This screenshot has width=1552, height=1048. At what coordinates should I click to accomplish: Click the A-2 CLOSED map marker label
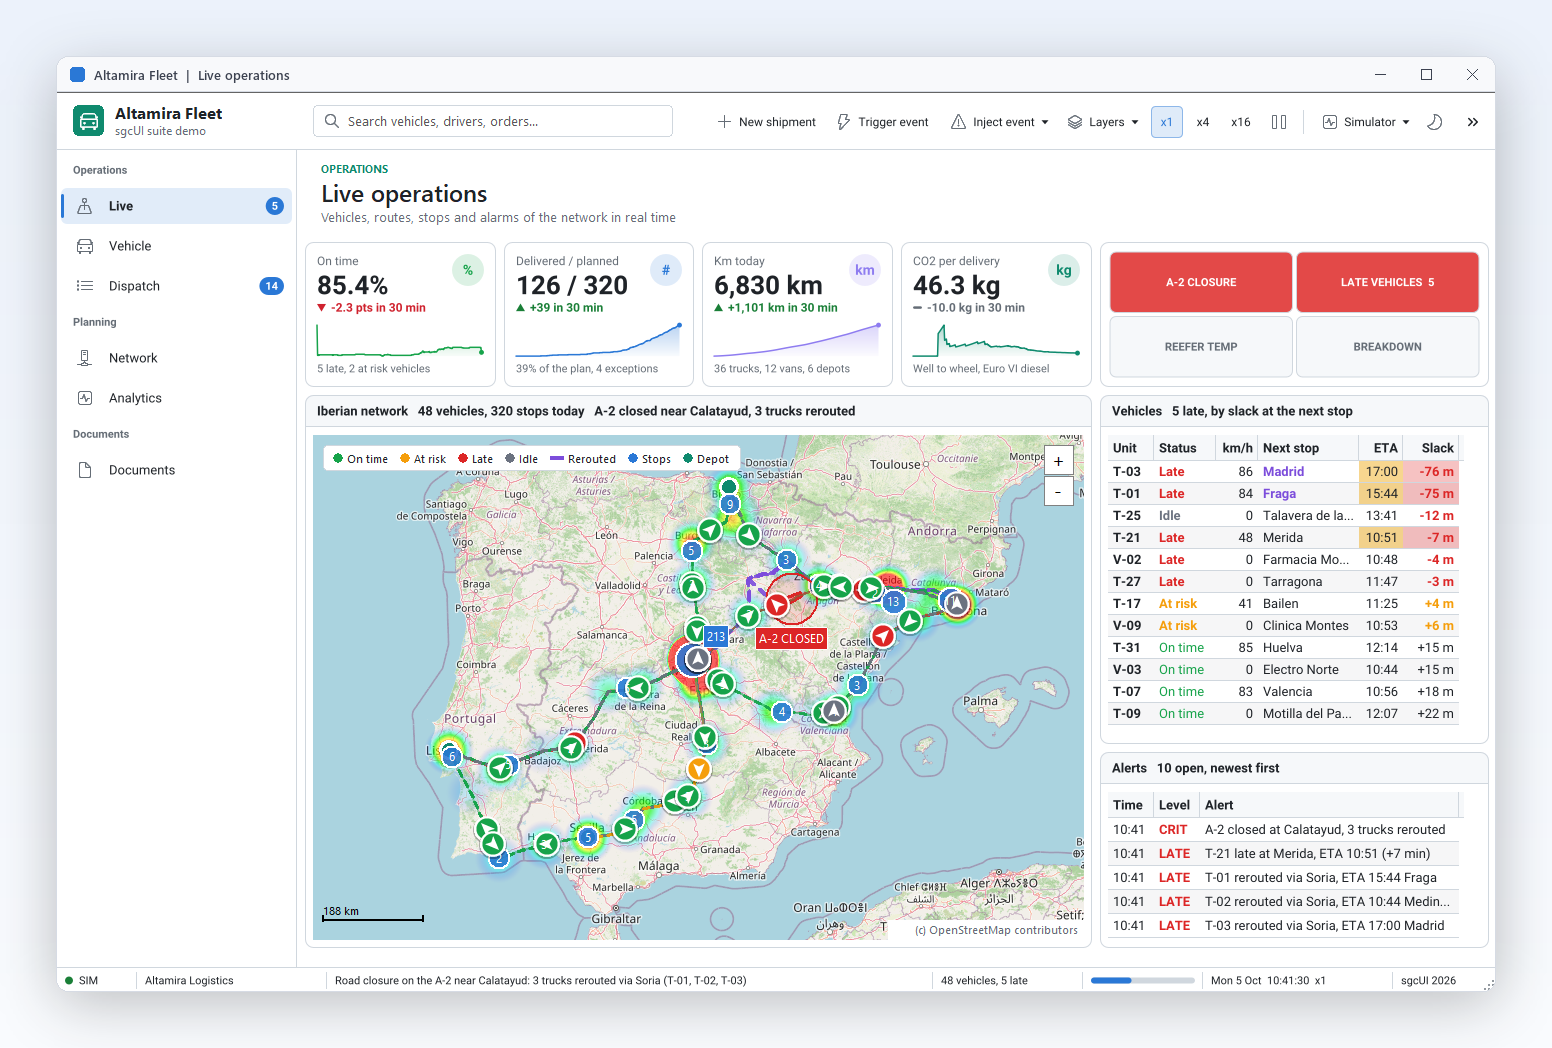point(791,639)
